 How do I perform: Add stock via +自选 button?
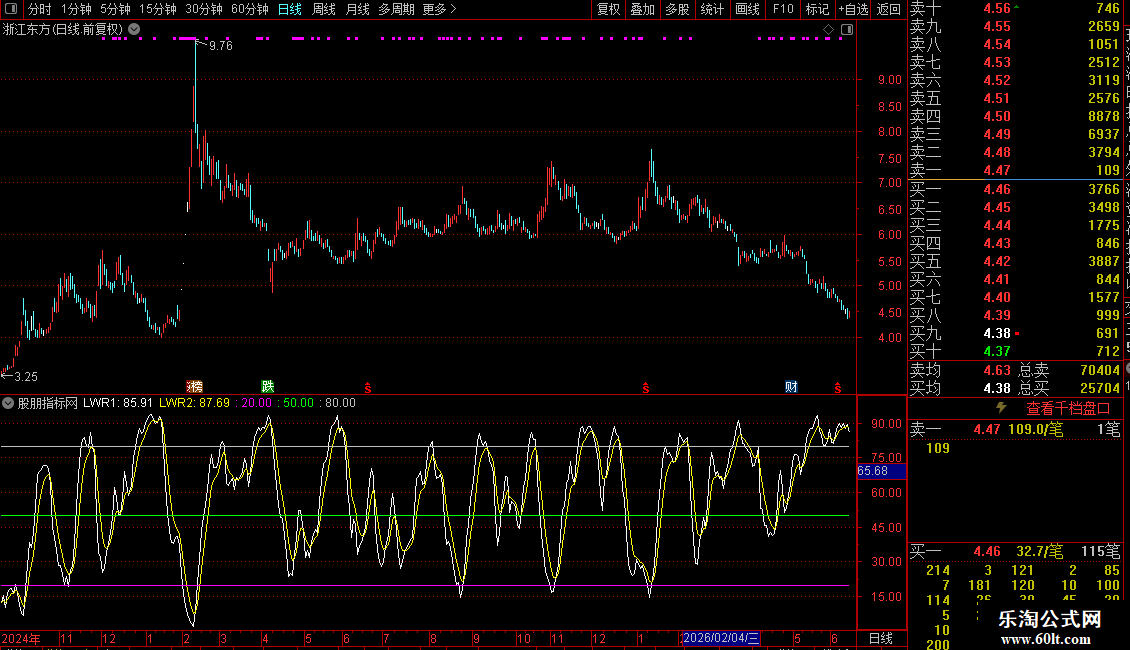click(853, 9)
